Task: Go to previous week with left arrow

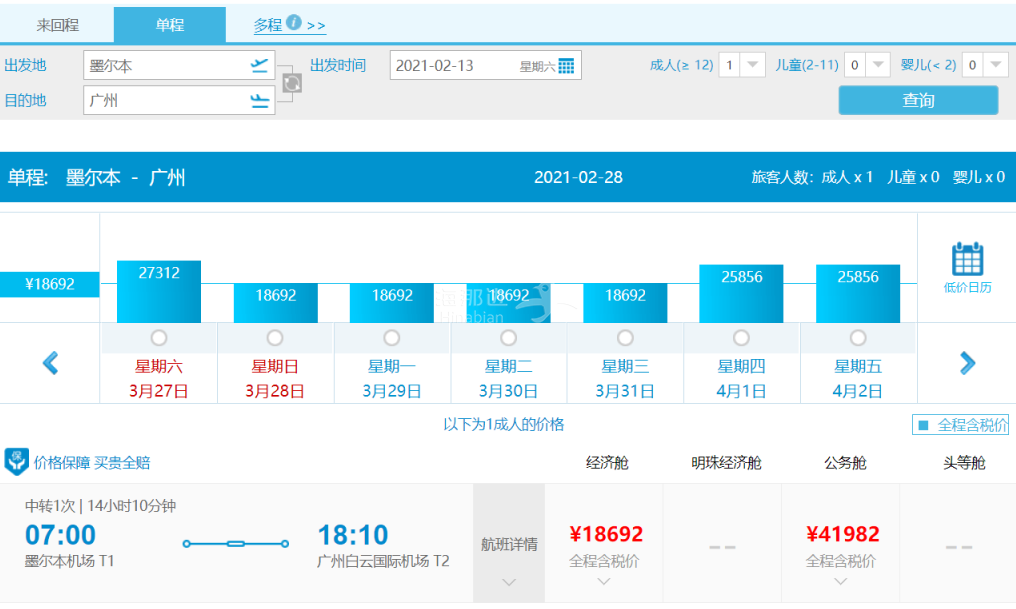Action: click(51, 363)
